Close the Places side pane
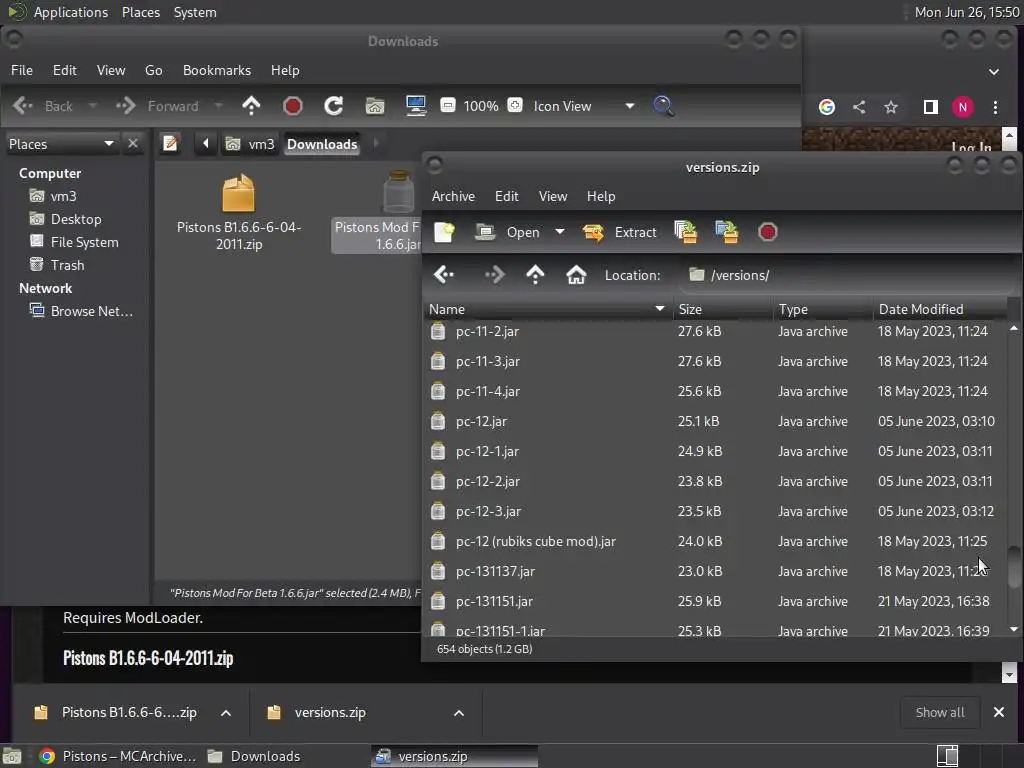1024x768 pixels. [x=133, y=144]
